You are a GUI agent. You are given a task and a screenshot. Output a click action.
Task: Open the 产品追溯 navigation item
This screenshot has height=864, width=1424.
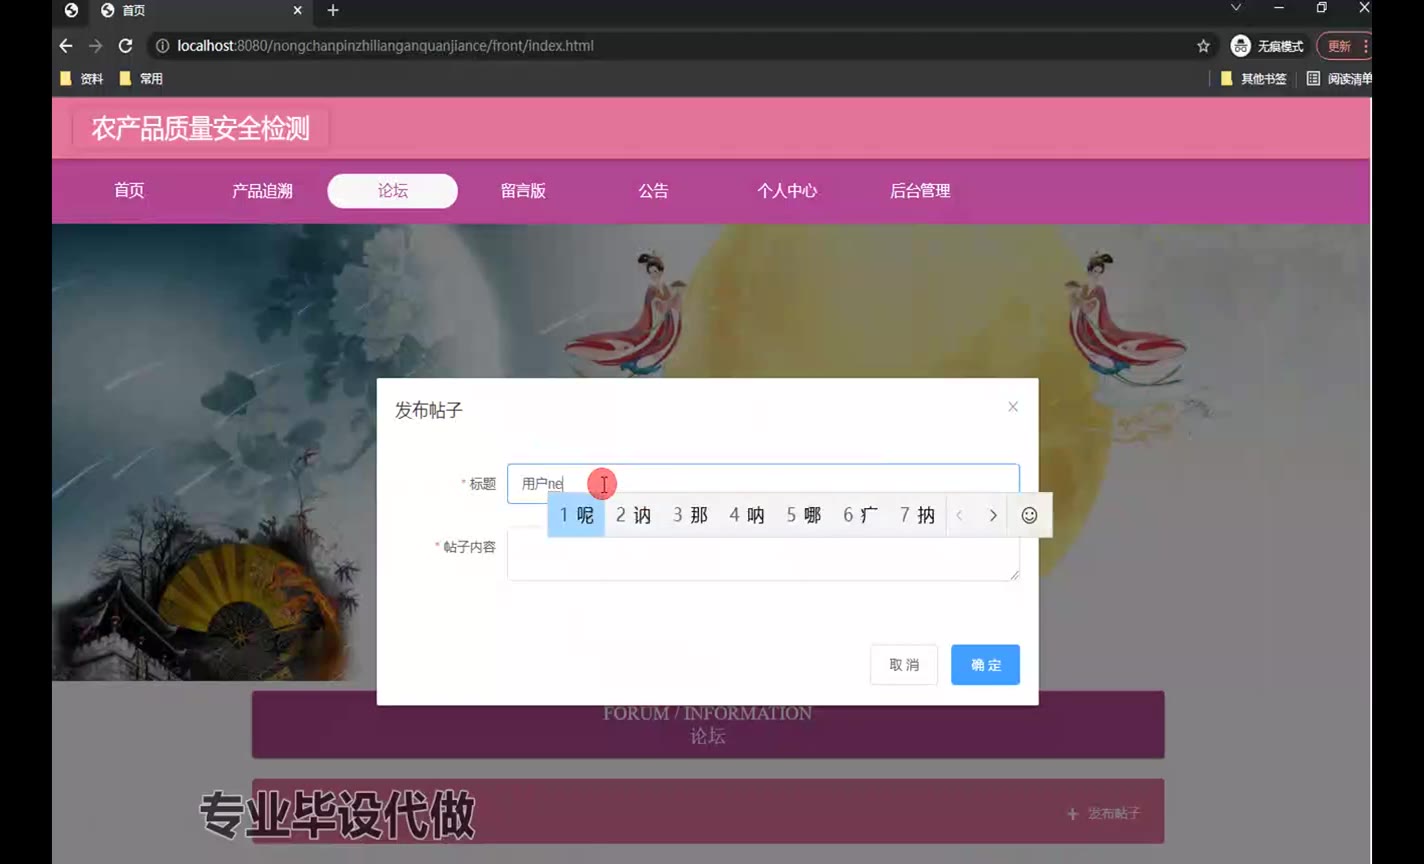pos(262,191)
